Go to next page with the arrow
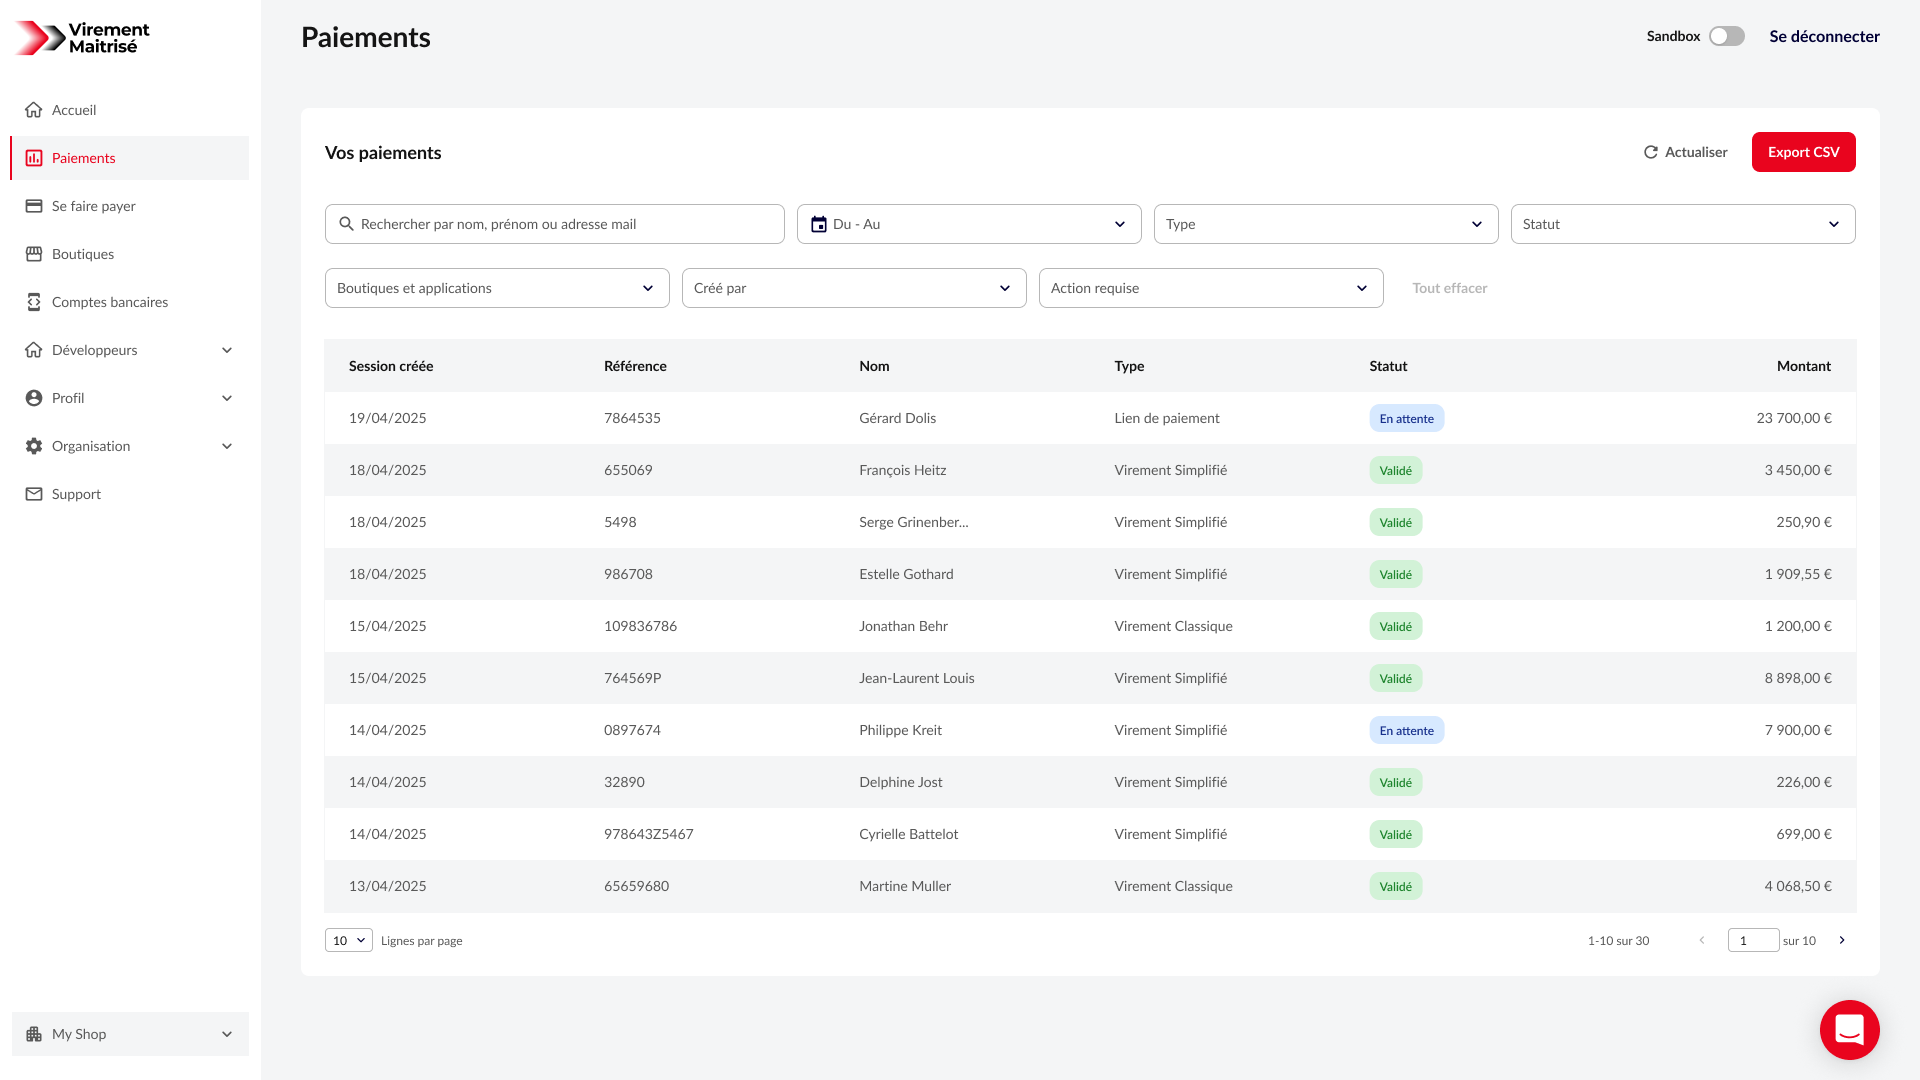This screenshot has width=1920, height=1080. pos(1841,940)
